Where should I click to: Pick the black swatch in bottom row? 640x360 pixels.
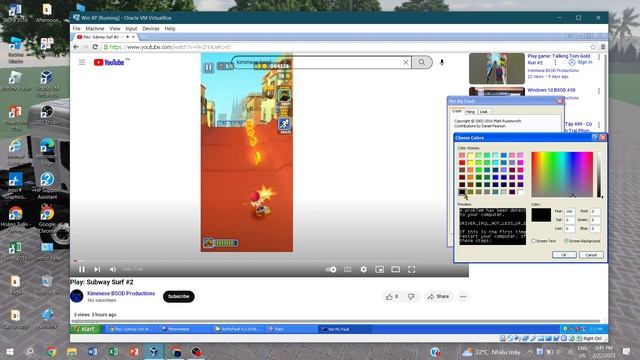(462, 192)
